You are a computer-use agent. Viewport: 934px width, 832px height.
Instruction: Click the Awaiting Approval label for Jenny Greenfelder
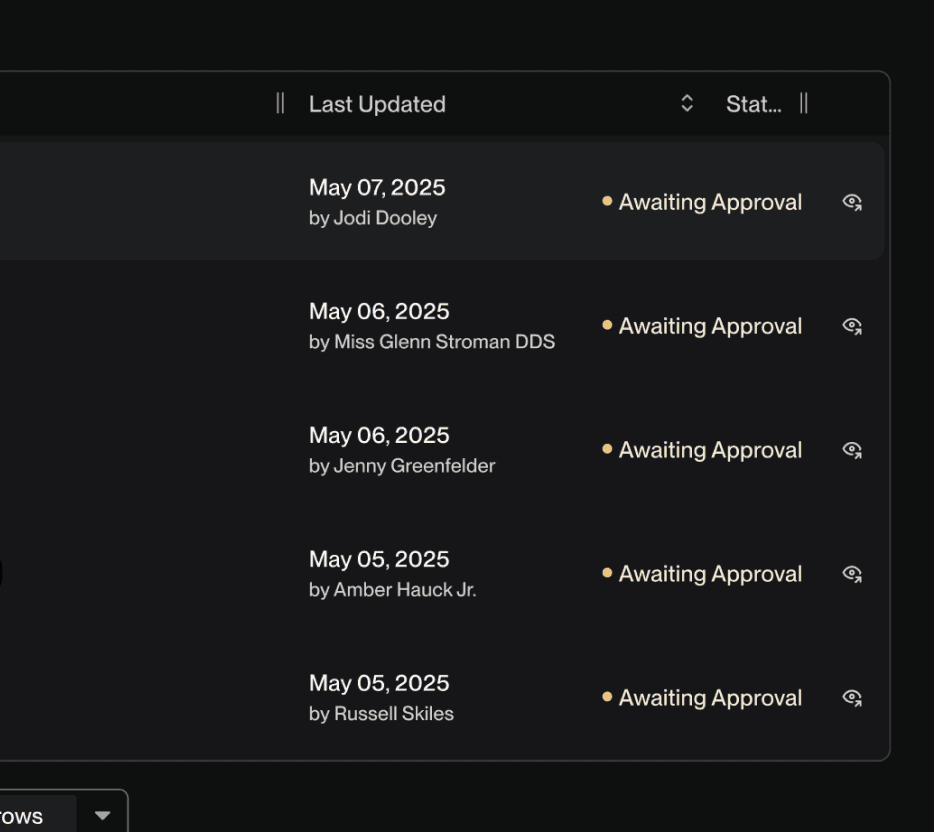[x=709, y=450]
